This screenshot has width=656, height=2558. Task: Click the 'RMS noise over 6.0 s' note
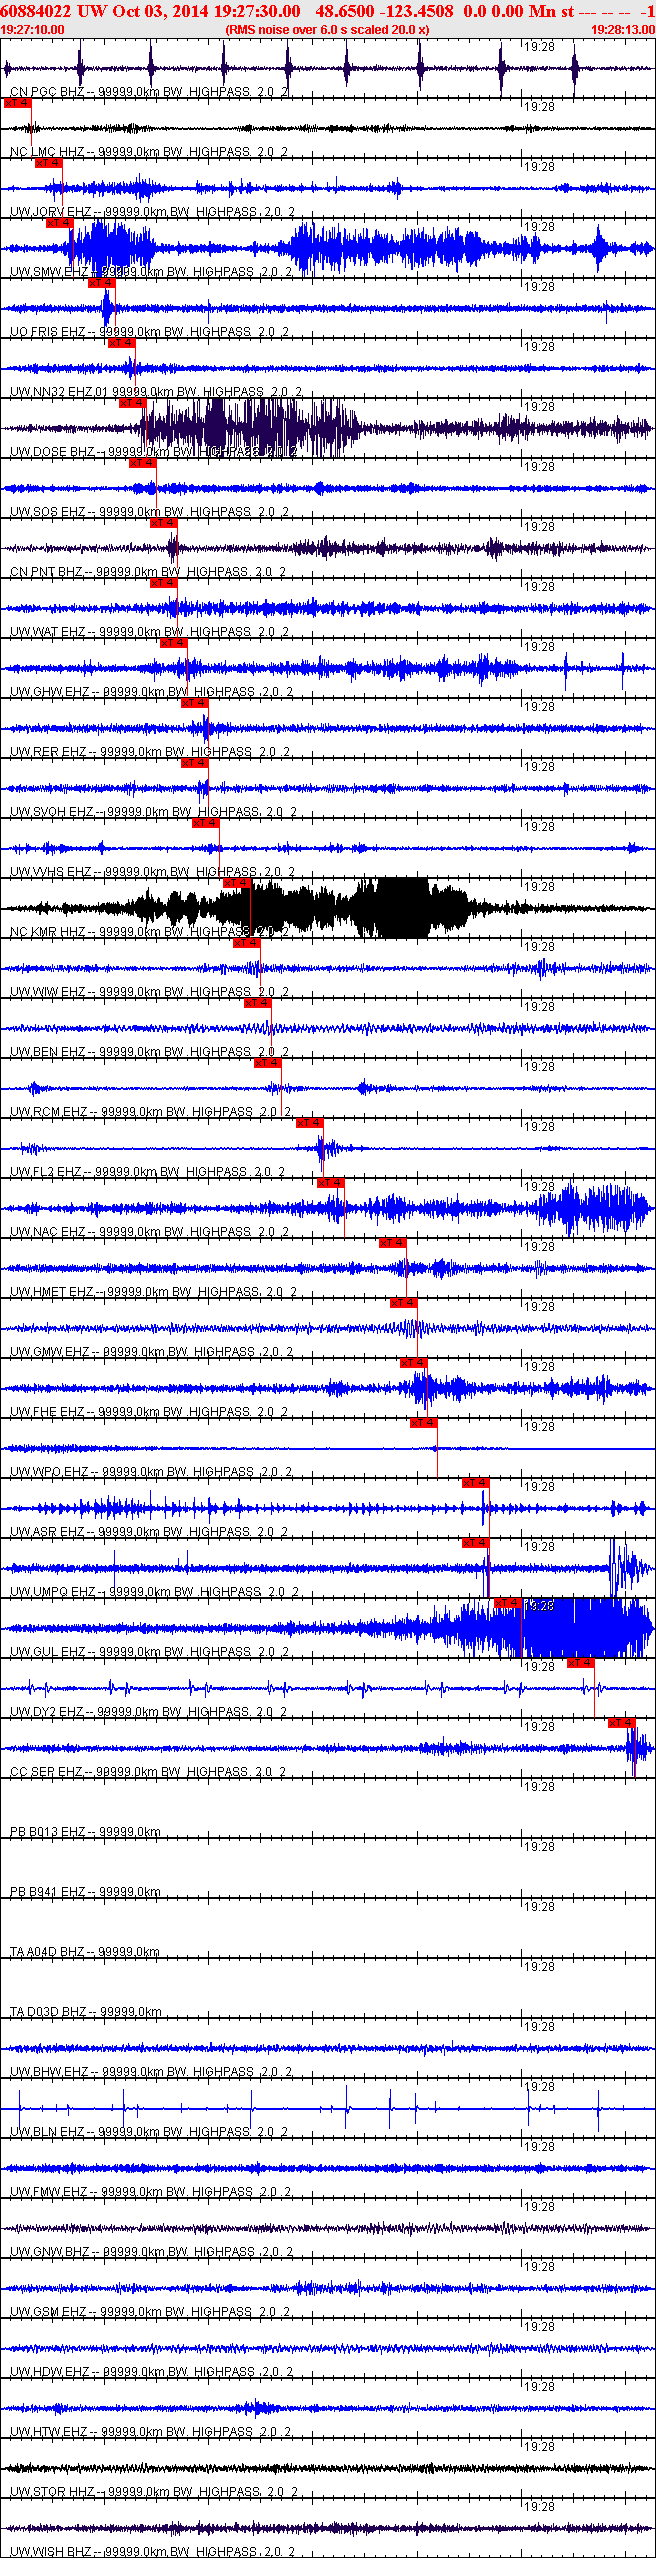328,30
